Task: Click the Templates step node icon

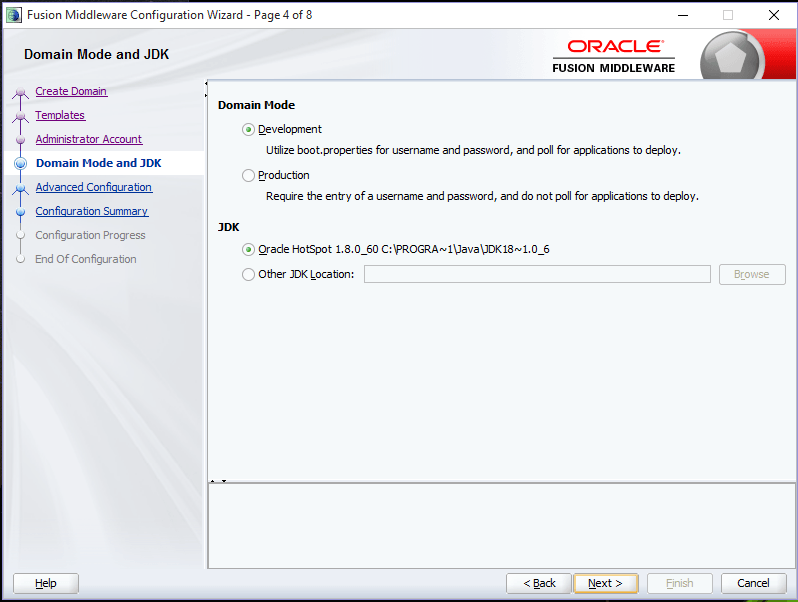Action: pyautogui.click(x=20, y=117)
